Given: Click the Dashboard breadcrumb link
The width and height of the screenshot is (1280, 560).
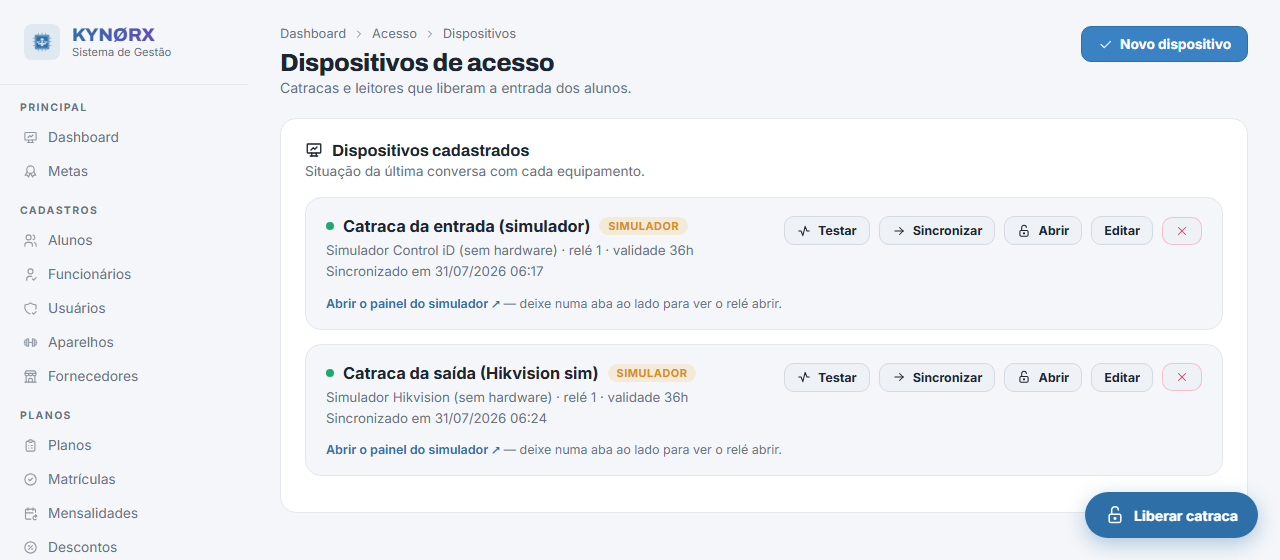Looking at the screenshot, I should click(x=313, y=34).
